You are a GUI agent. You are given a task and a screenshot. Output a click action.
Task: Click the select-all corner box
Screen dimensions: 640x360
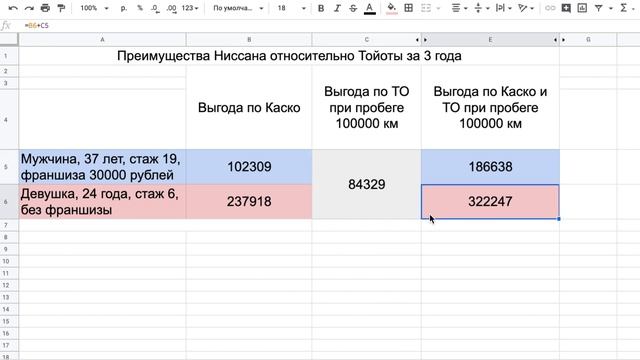9,40
